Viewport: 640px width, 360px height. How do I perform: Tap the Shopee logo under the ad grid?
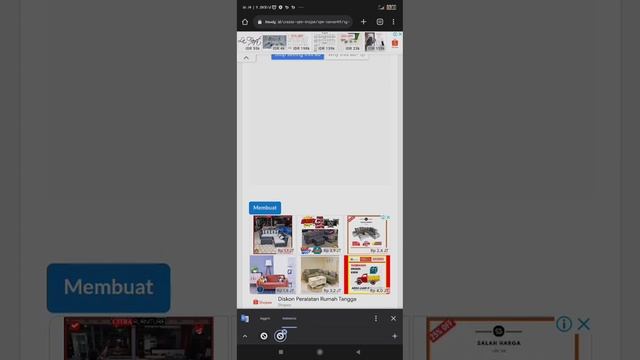pos(262,302)
